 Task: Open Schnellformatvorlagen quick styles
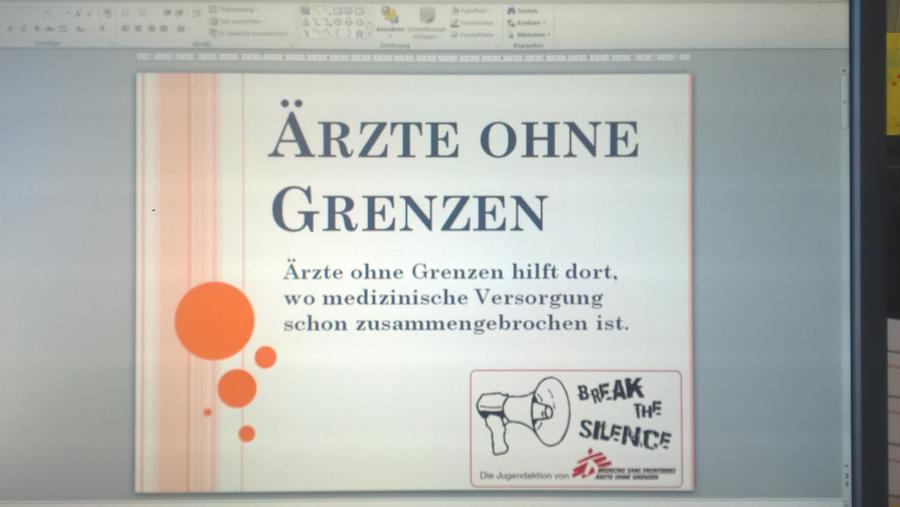click(x=426, y=23)
